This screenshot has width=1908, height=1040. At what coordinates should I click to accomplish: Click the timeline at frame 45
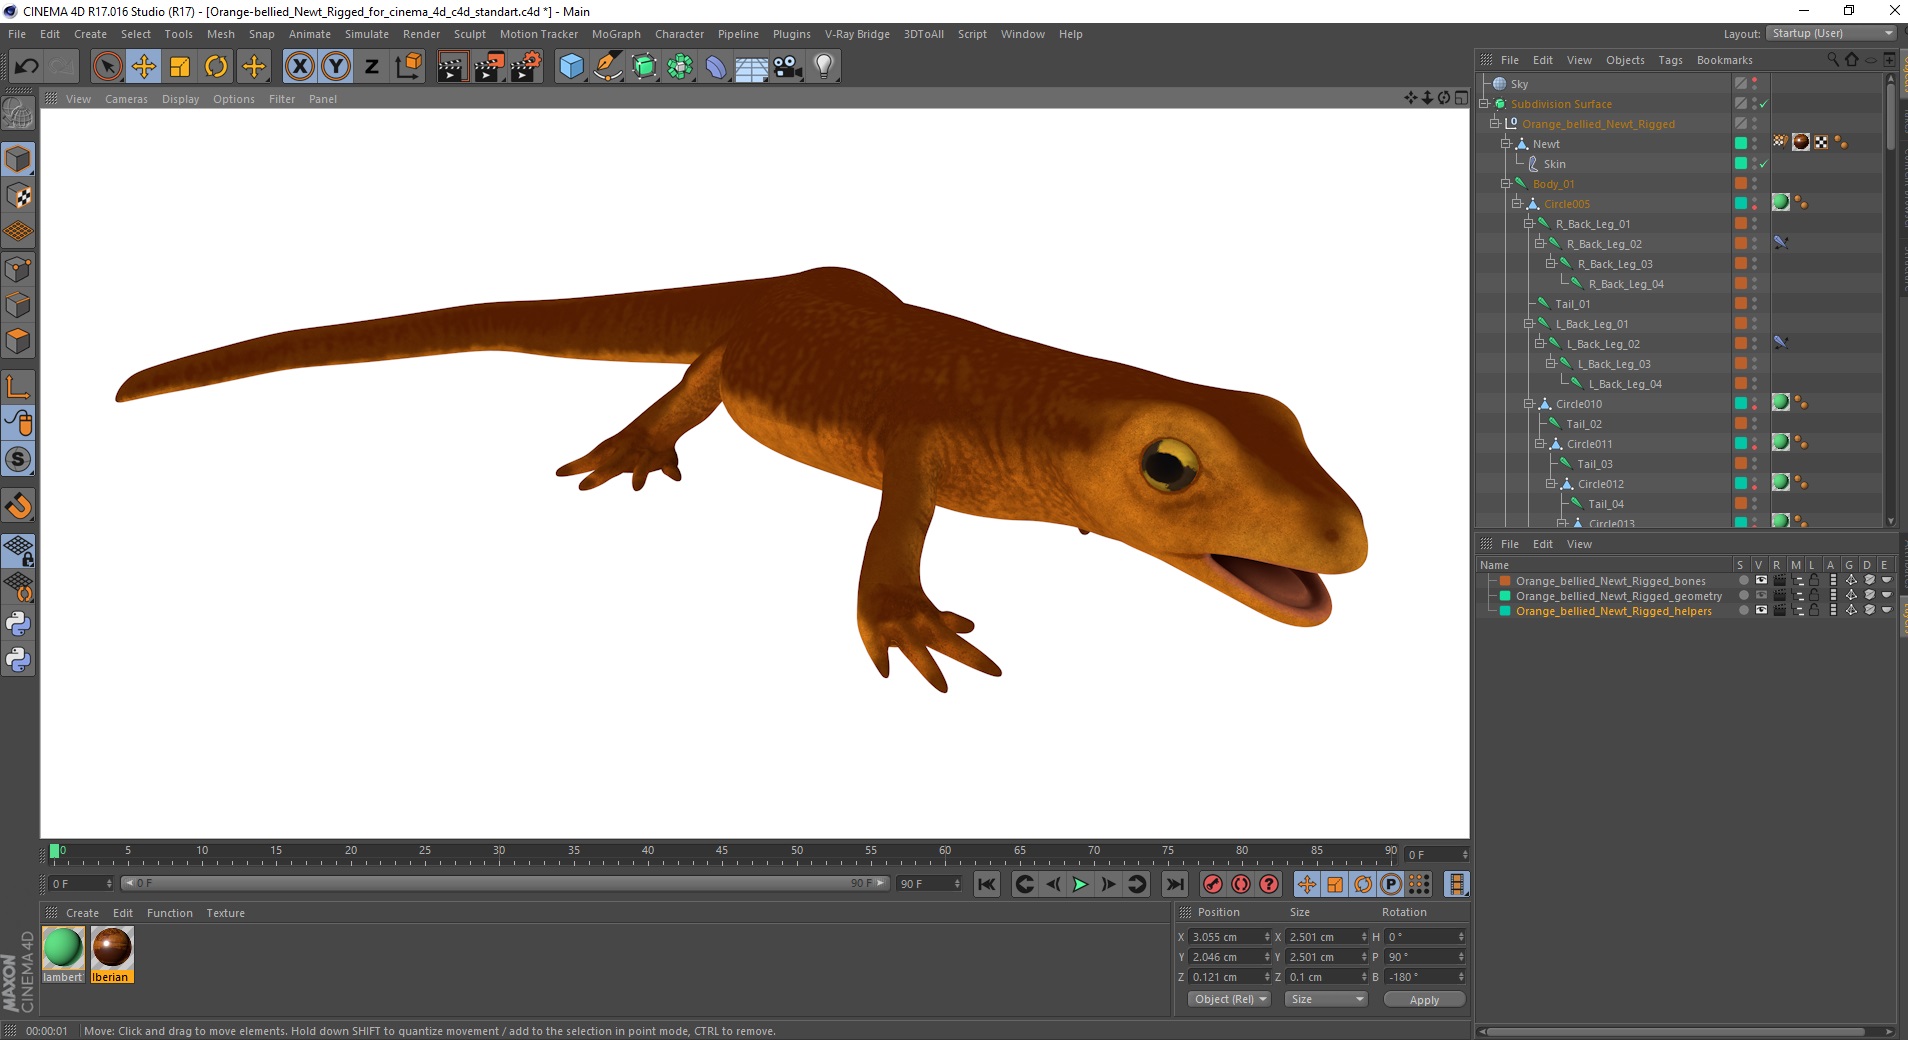pos(722,852)
